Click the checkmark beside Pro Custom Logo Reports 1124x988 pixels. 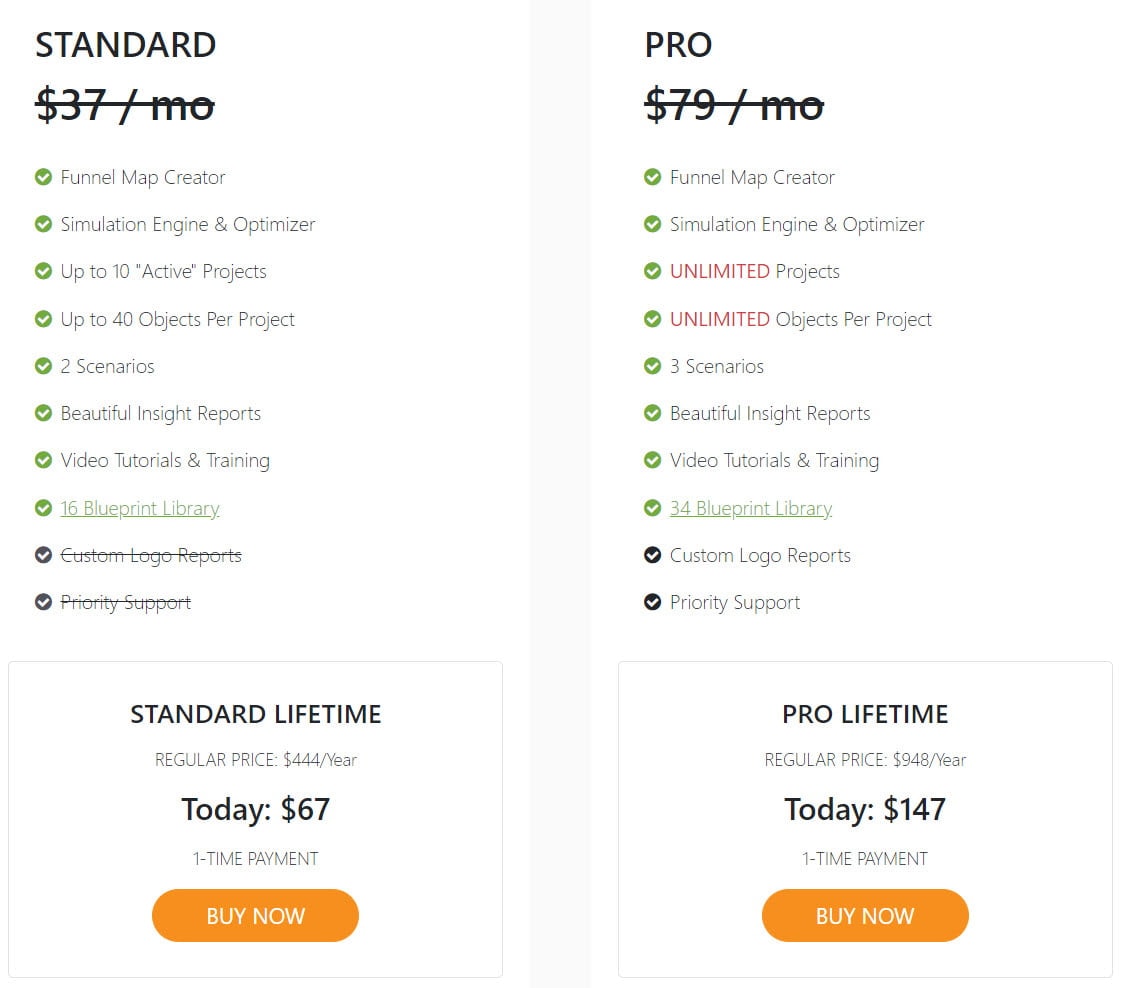point(652,555)
